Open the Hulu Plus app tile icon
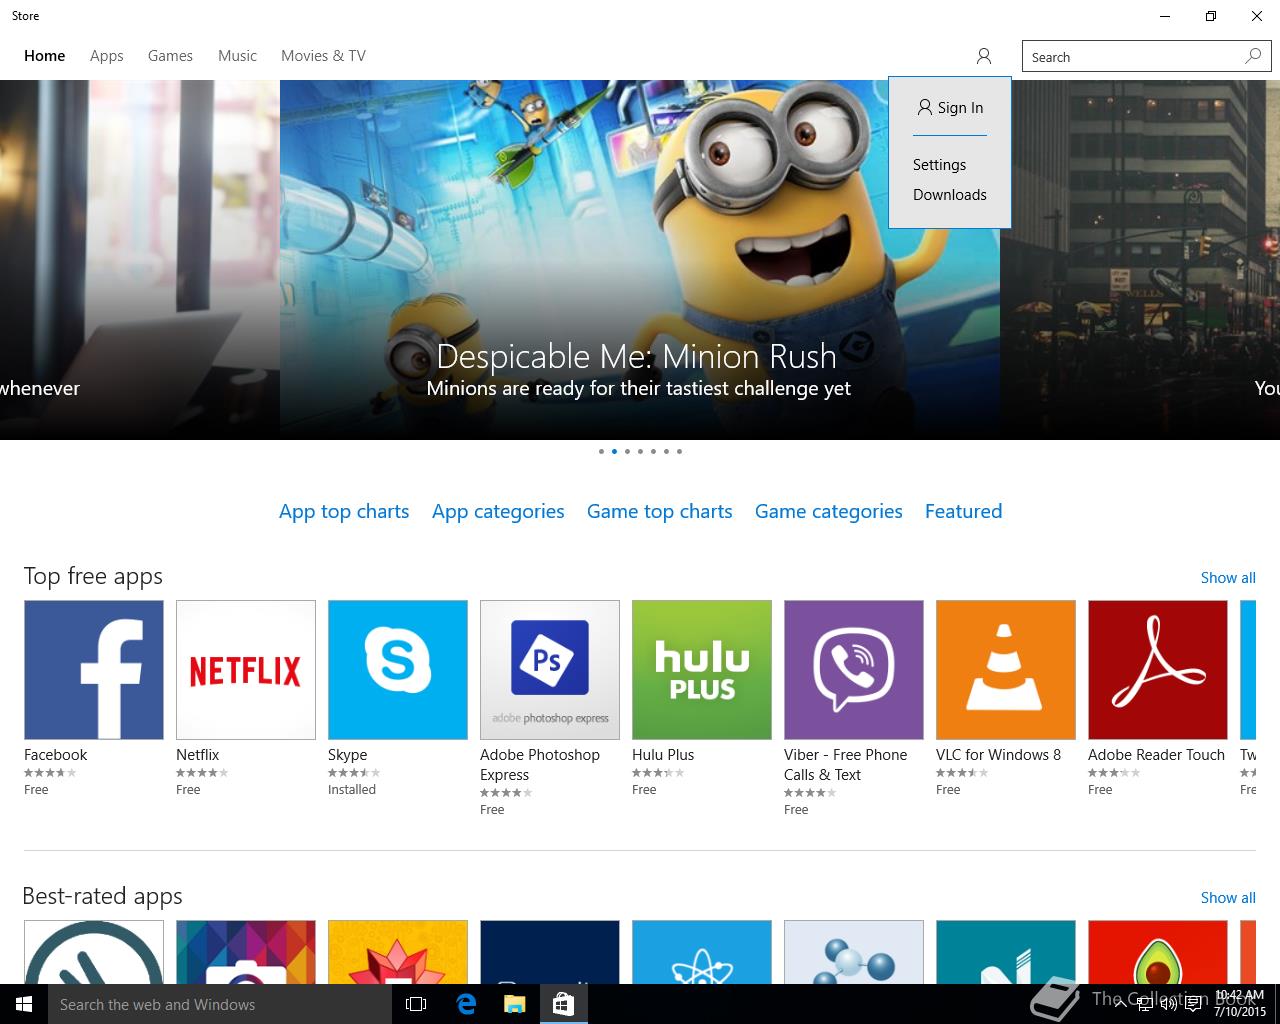The width and height of the screenshot is (1280, 1024). click(x=702, y=670)
